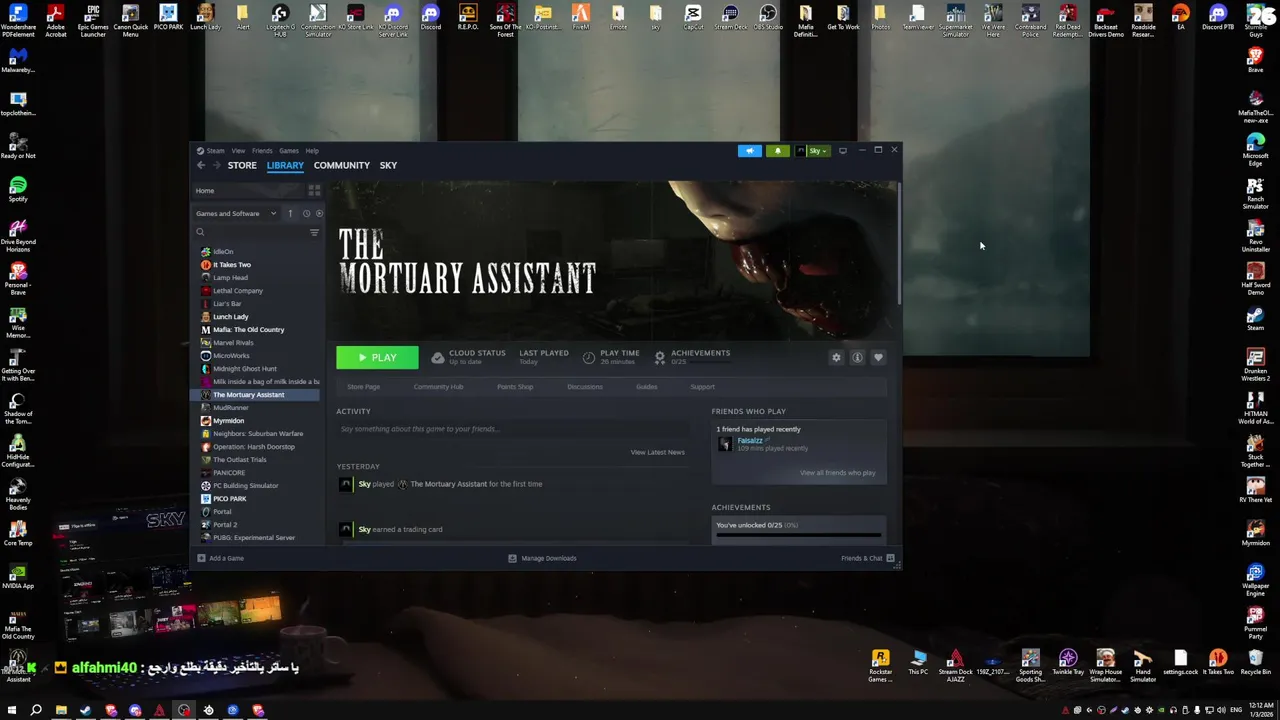Screen dimensions: 1280x720
Task: Open the View menu in Steam
Action: [x=238, y=151]
